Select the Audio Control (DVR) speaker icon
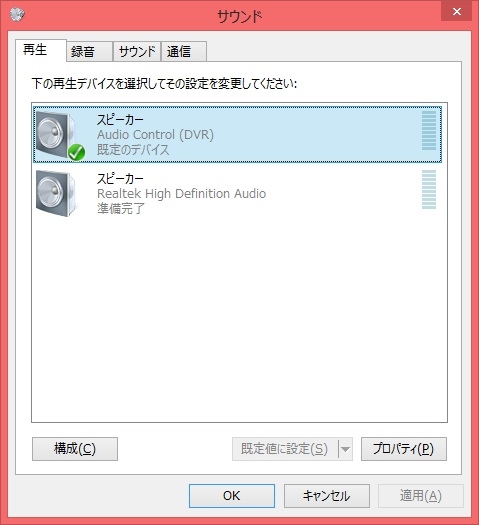The width and height of the screenshot is (479, 525). point(57,135)
